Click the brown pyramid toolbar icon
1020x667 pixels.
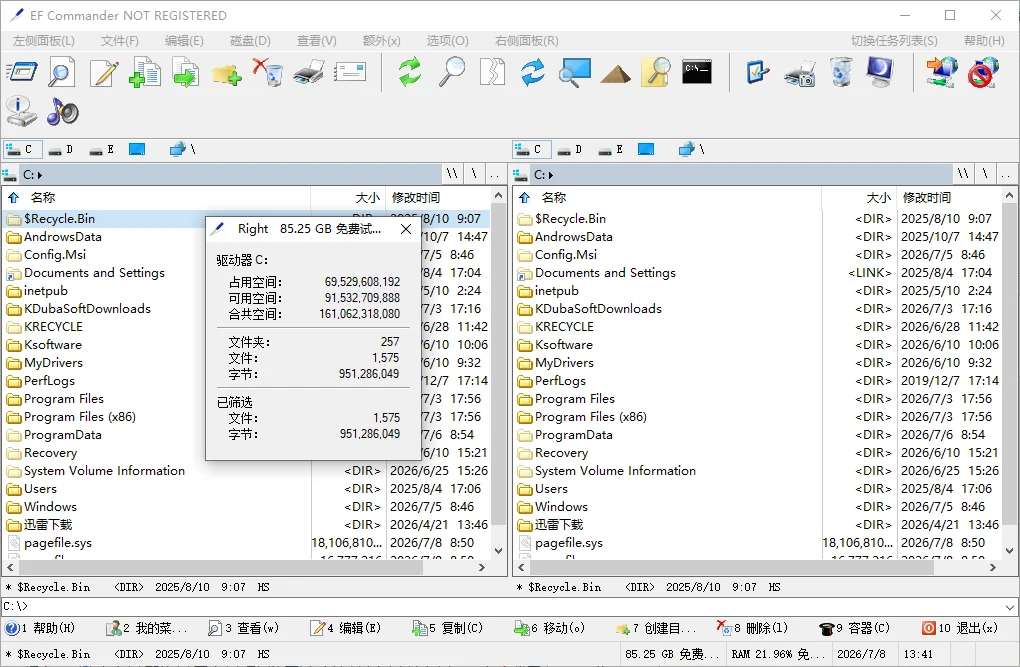615,74
